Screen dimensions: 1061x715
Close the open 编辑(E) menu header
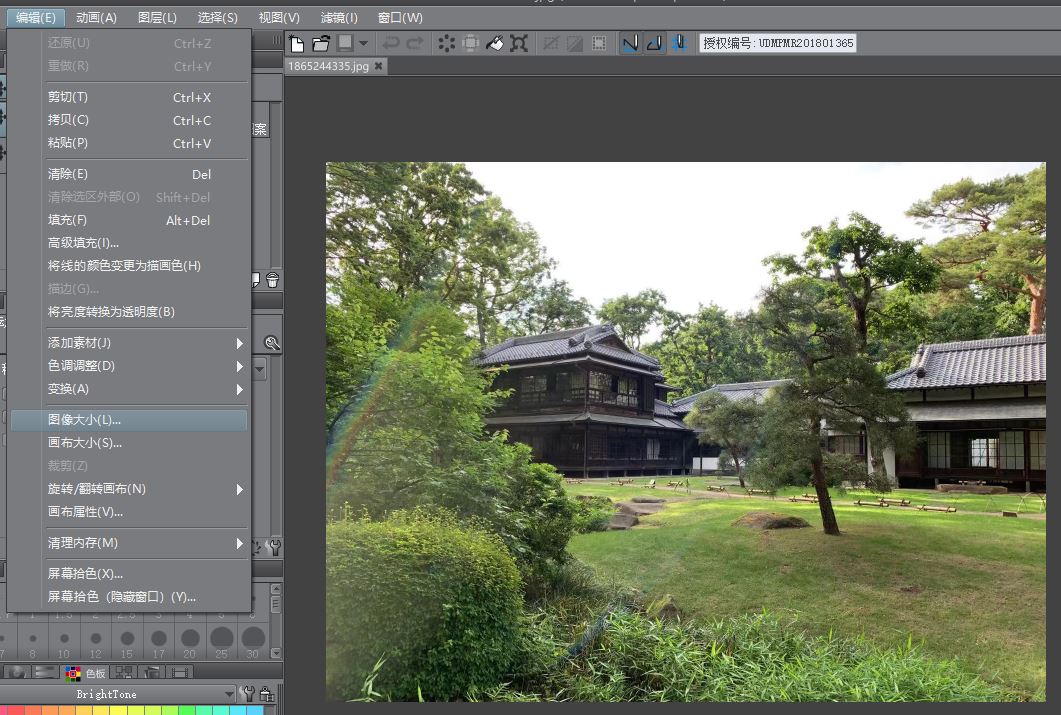click(x=36, y=18)
